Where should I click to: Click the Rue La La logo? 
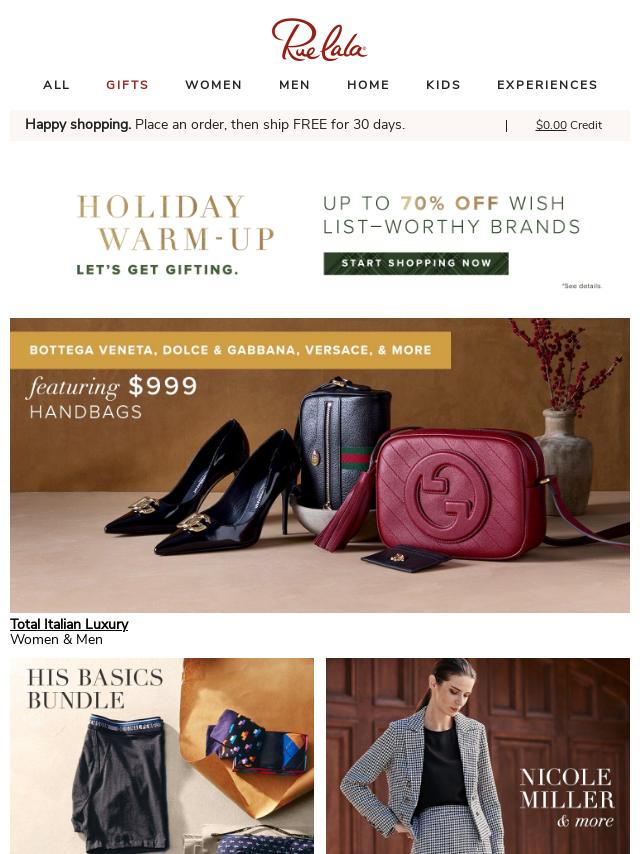point(319,40)
